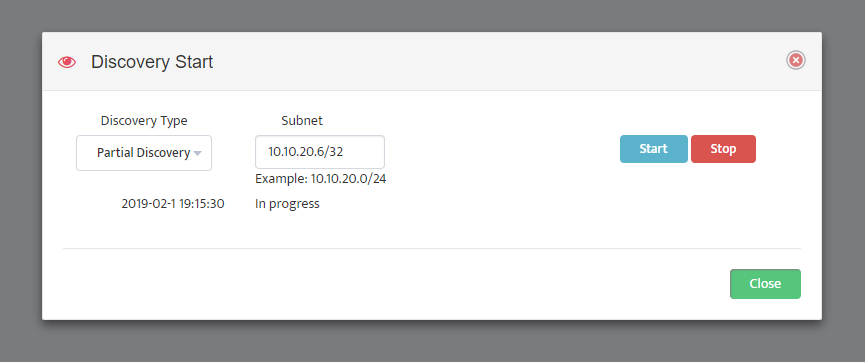Click the gray arrow beside Partial Discovery
This screenshot has height=362, width=865.
point(197,153)
